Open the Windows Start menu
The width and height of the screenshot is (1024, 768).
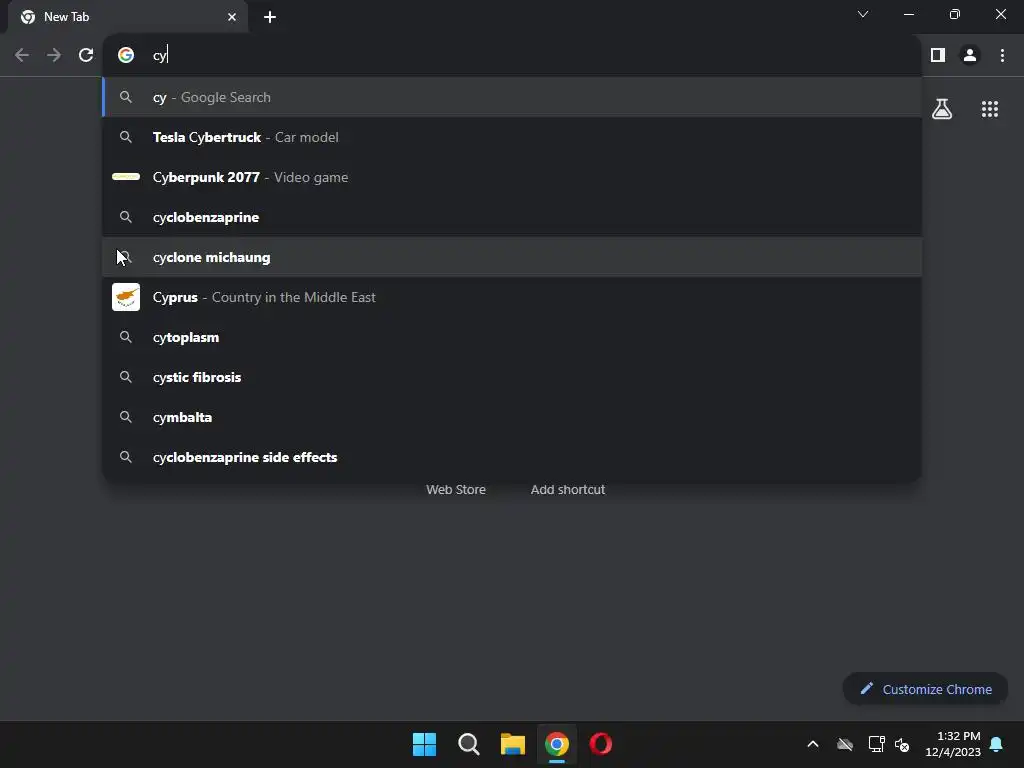tap(424, 744)
